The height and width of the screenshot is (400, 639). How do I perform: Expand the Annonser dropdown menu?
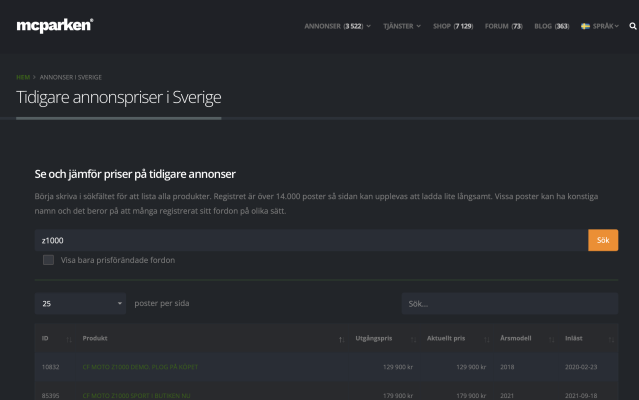337,26
